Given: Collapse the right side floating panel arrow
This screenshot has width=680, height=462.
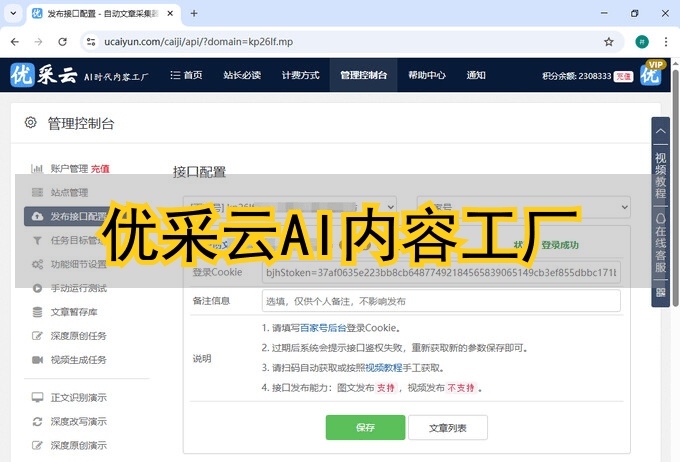Looking at the screenshot, I should (660, 130).
